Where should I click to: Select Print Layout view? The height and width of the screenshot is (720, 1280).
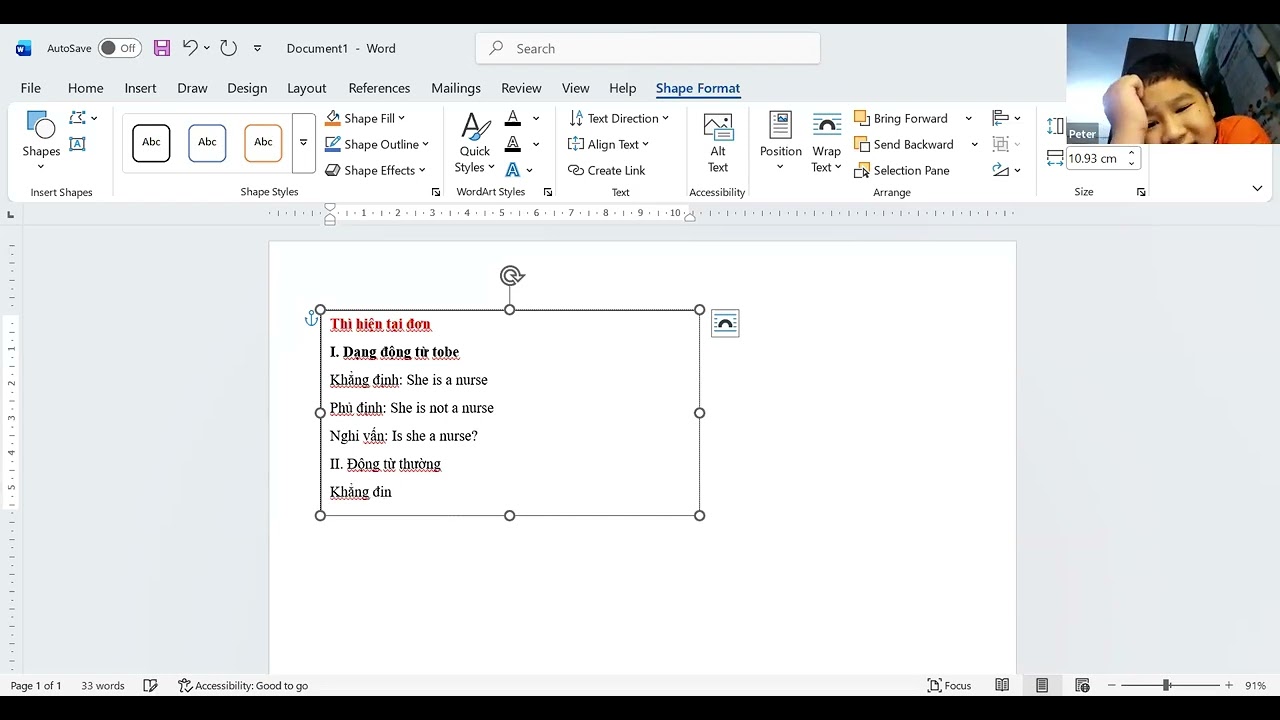(x=1042, y=685)
